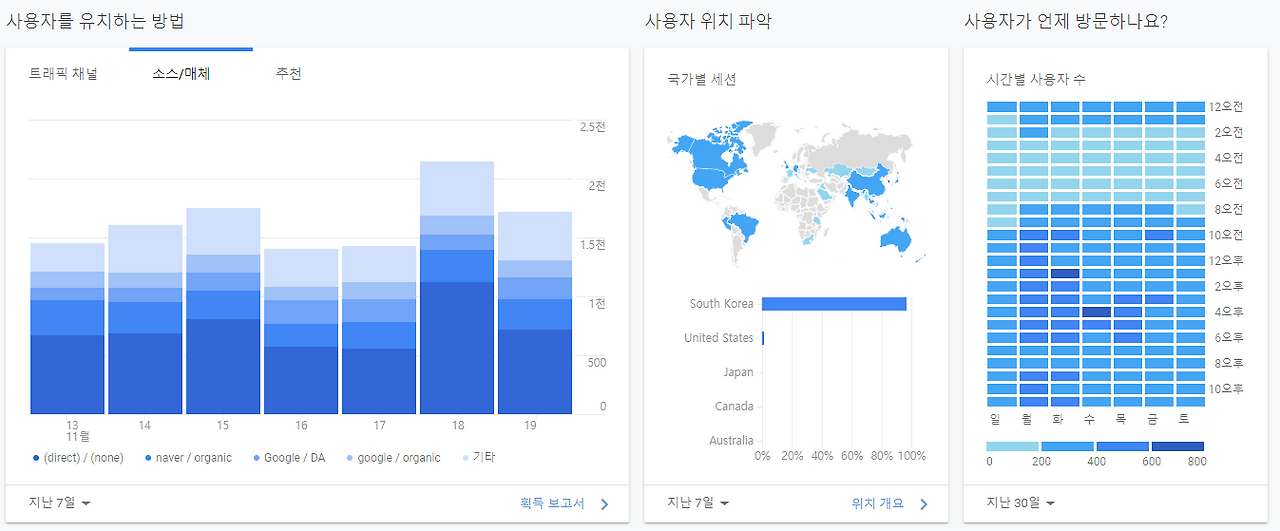1280x531 pixels.
Task: Click the 시간별 사용자 수 heading
Action: 1036,79
